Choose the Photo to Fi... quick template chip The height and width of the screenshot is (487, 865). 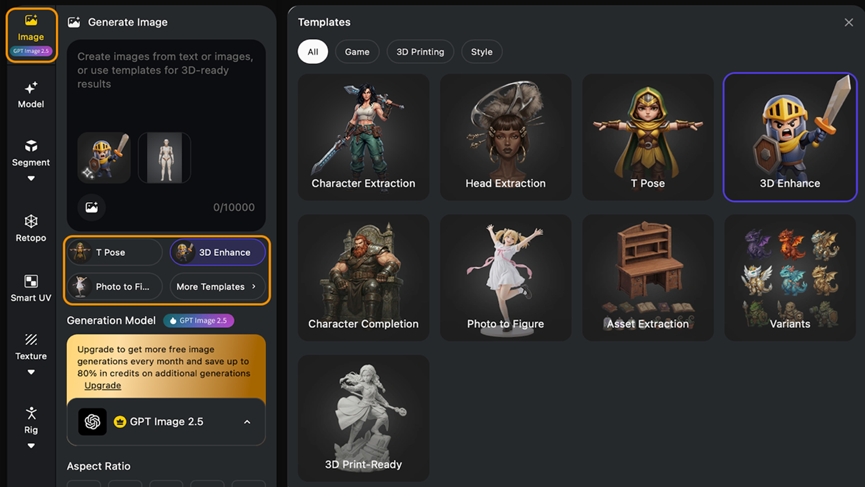click(115, 286)
